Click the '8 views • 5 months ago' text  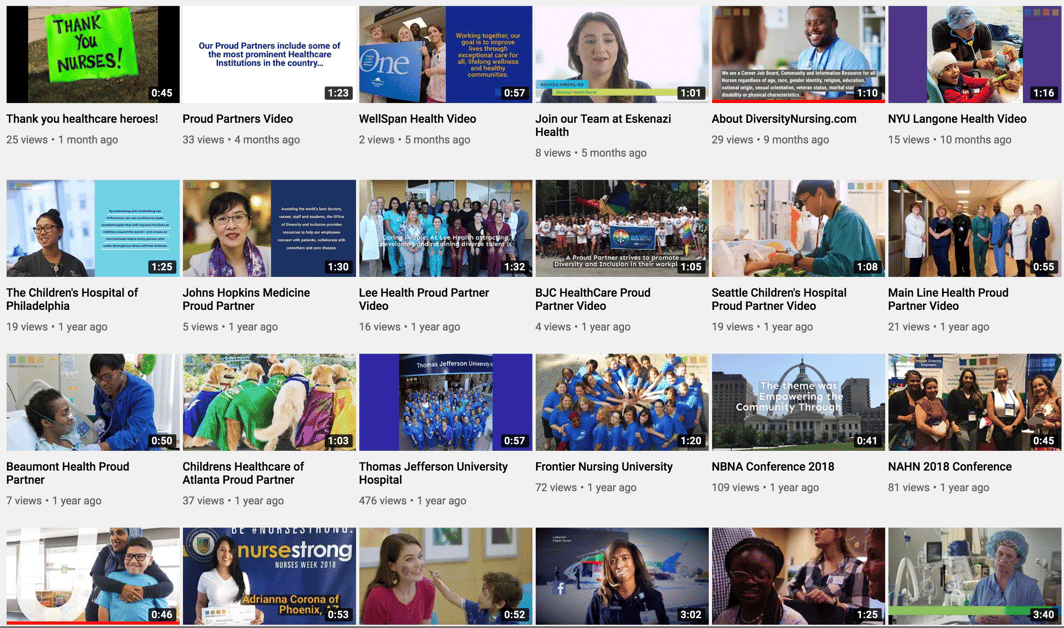click(591, 153)
